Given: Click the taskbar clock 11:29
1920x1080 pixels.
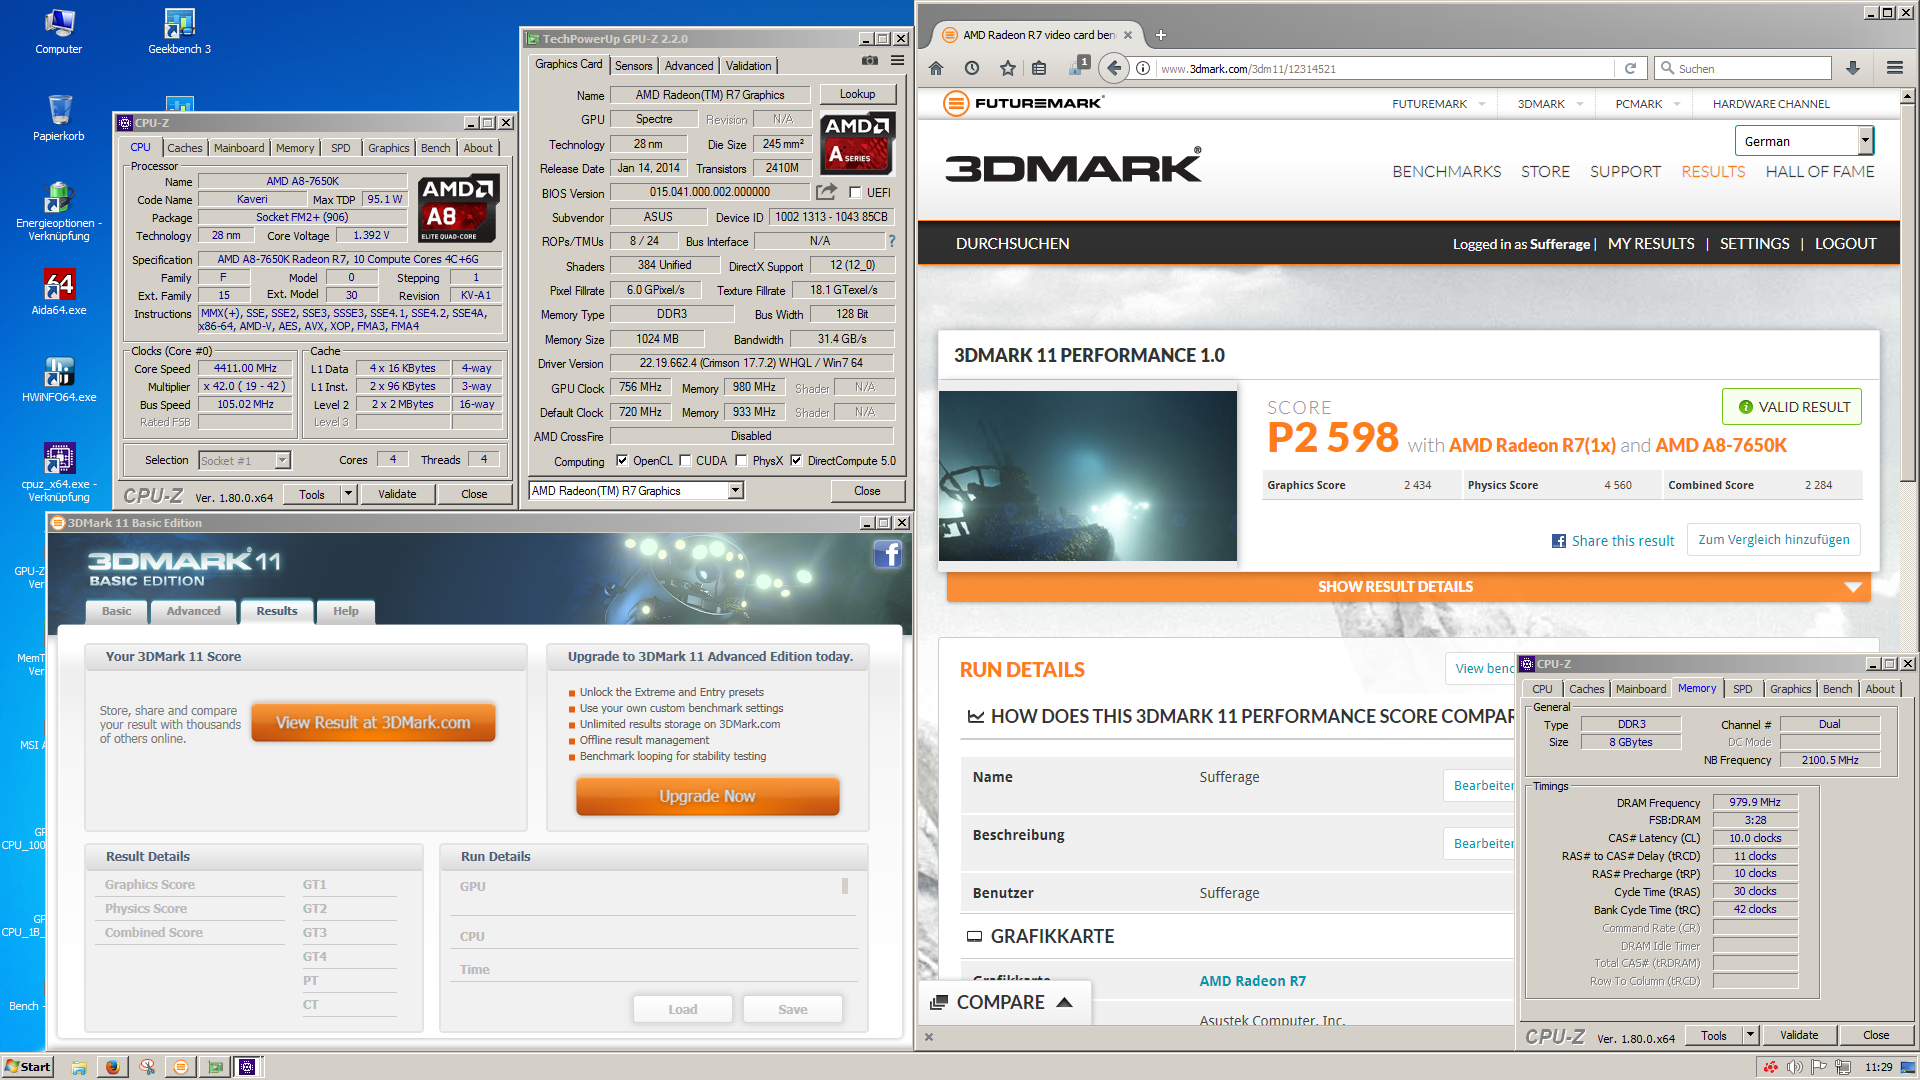Looking at the screenshot, I should point(1879,1067).
